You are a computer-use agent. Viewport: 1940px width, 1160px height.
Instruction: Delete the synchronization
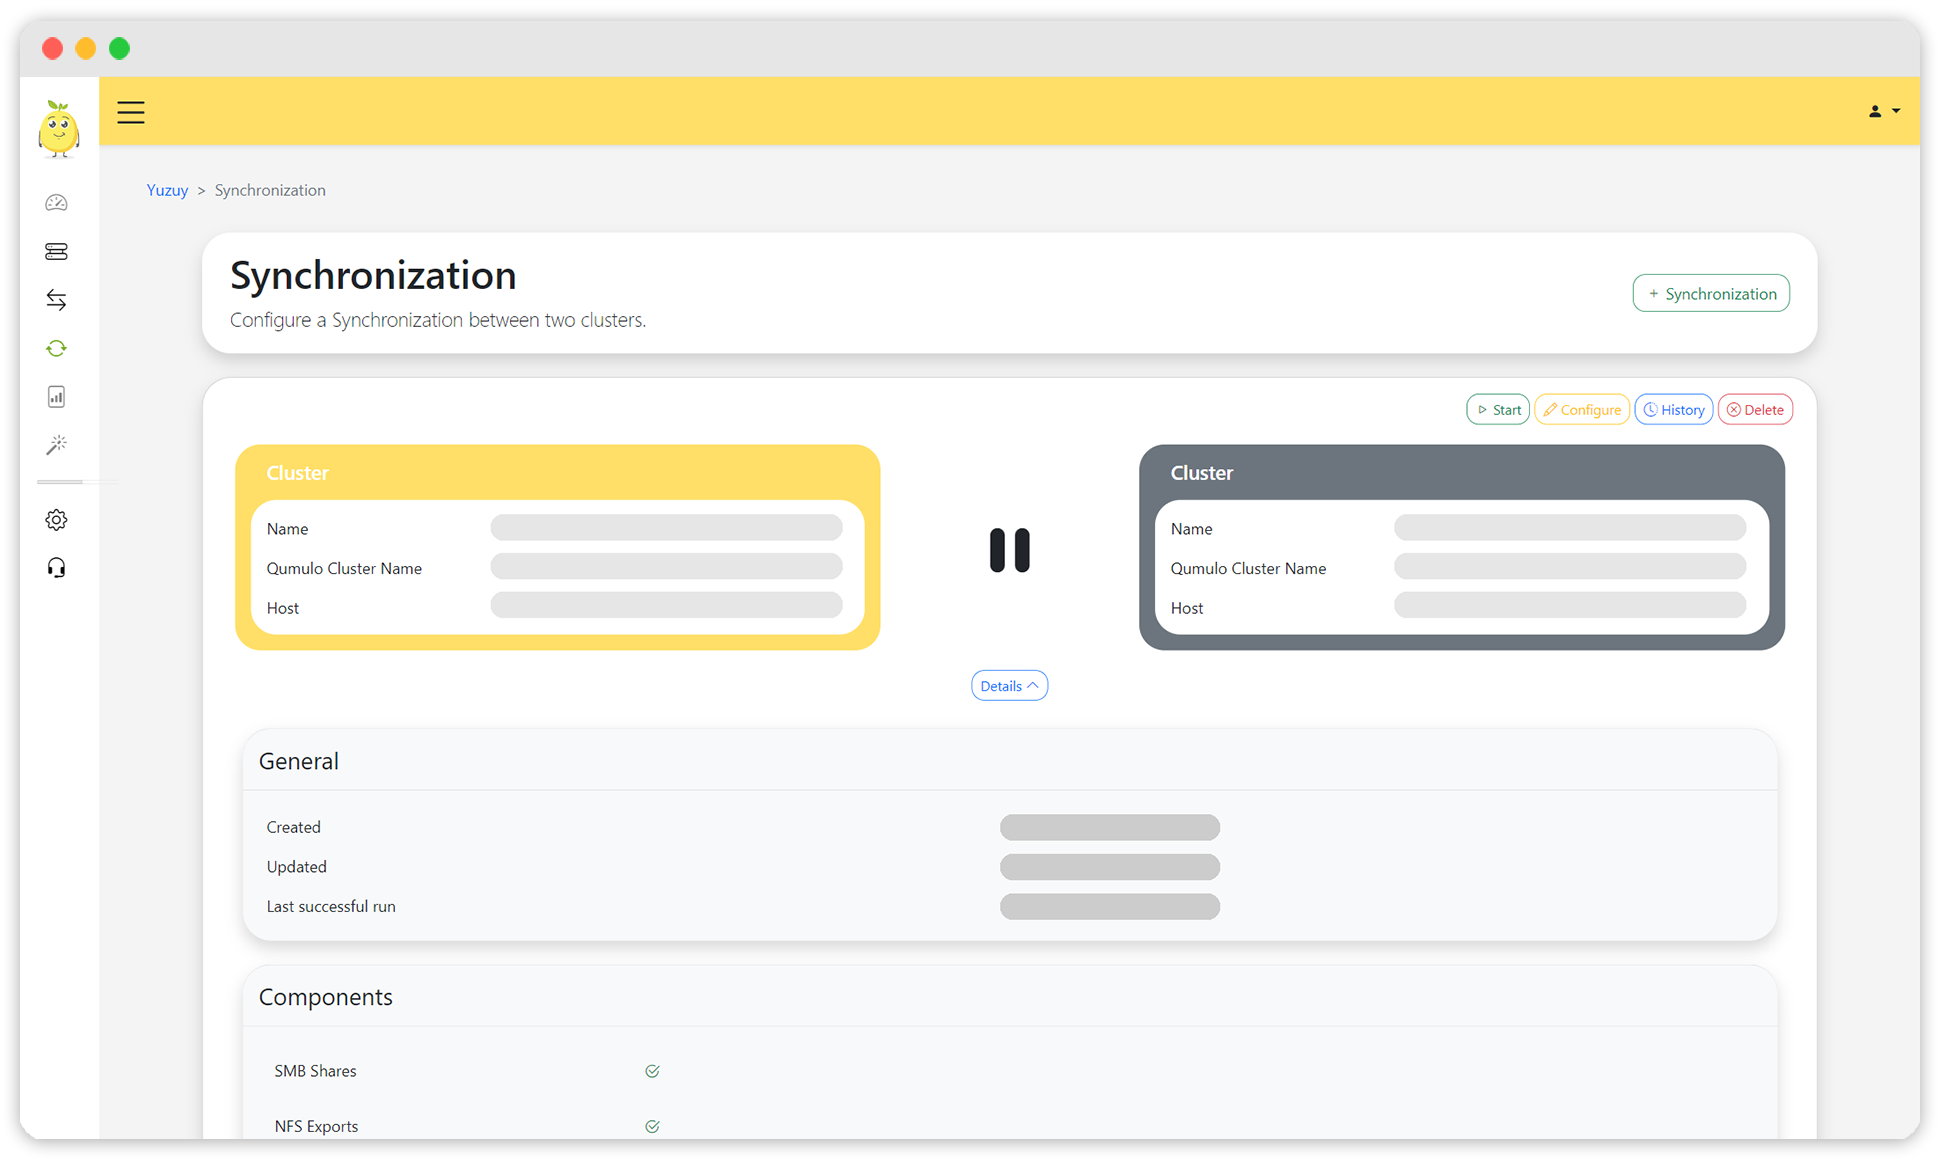click(x=1755, y=410)
